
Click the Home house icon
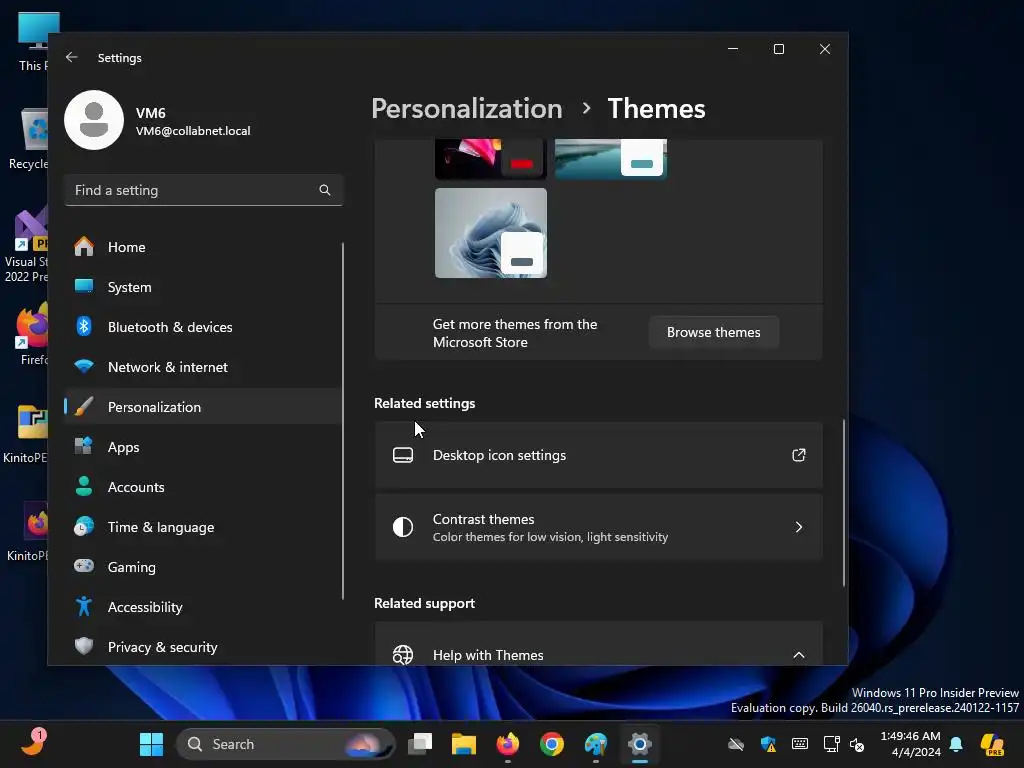click(84, 246)
